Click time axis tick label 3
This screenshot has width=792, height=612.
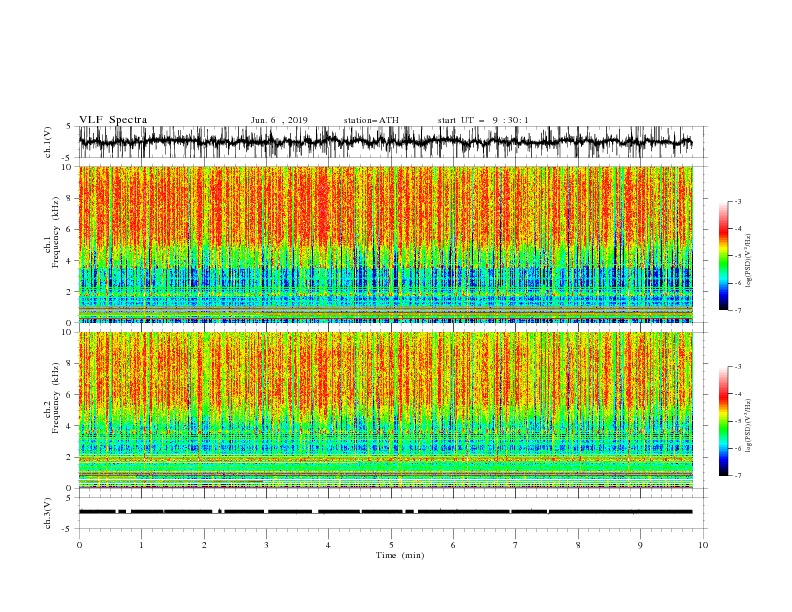(x=266, y=545)
